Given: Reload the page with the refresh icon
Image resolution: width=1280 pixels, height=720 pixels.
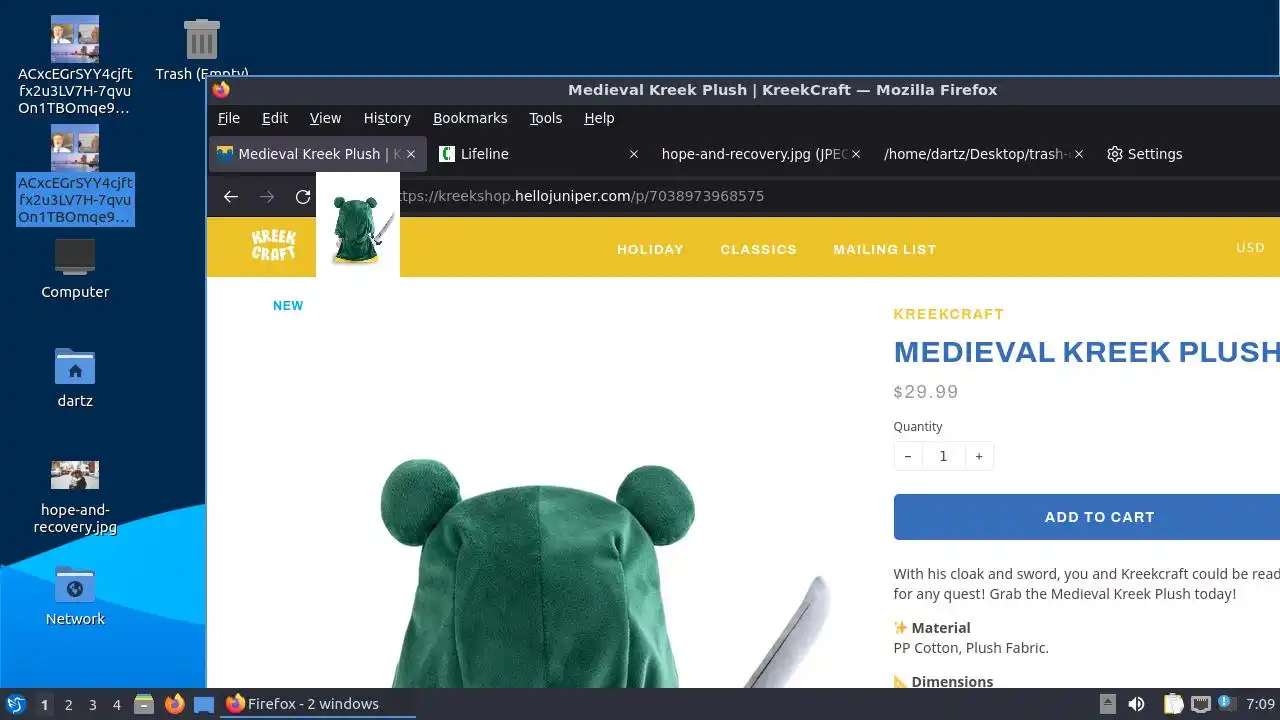Looking at the screenshot, I should [303, 196].
